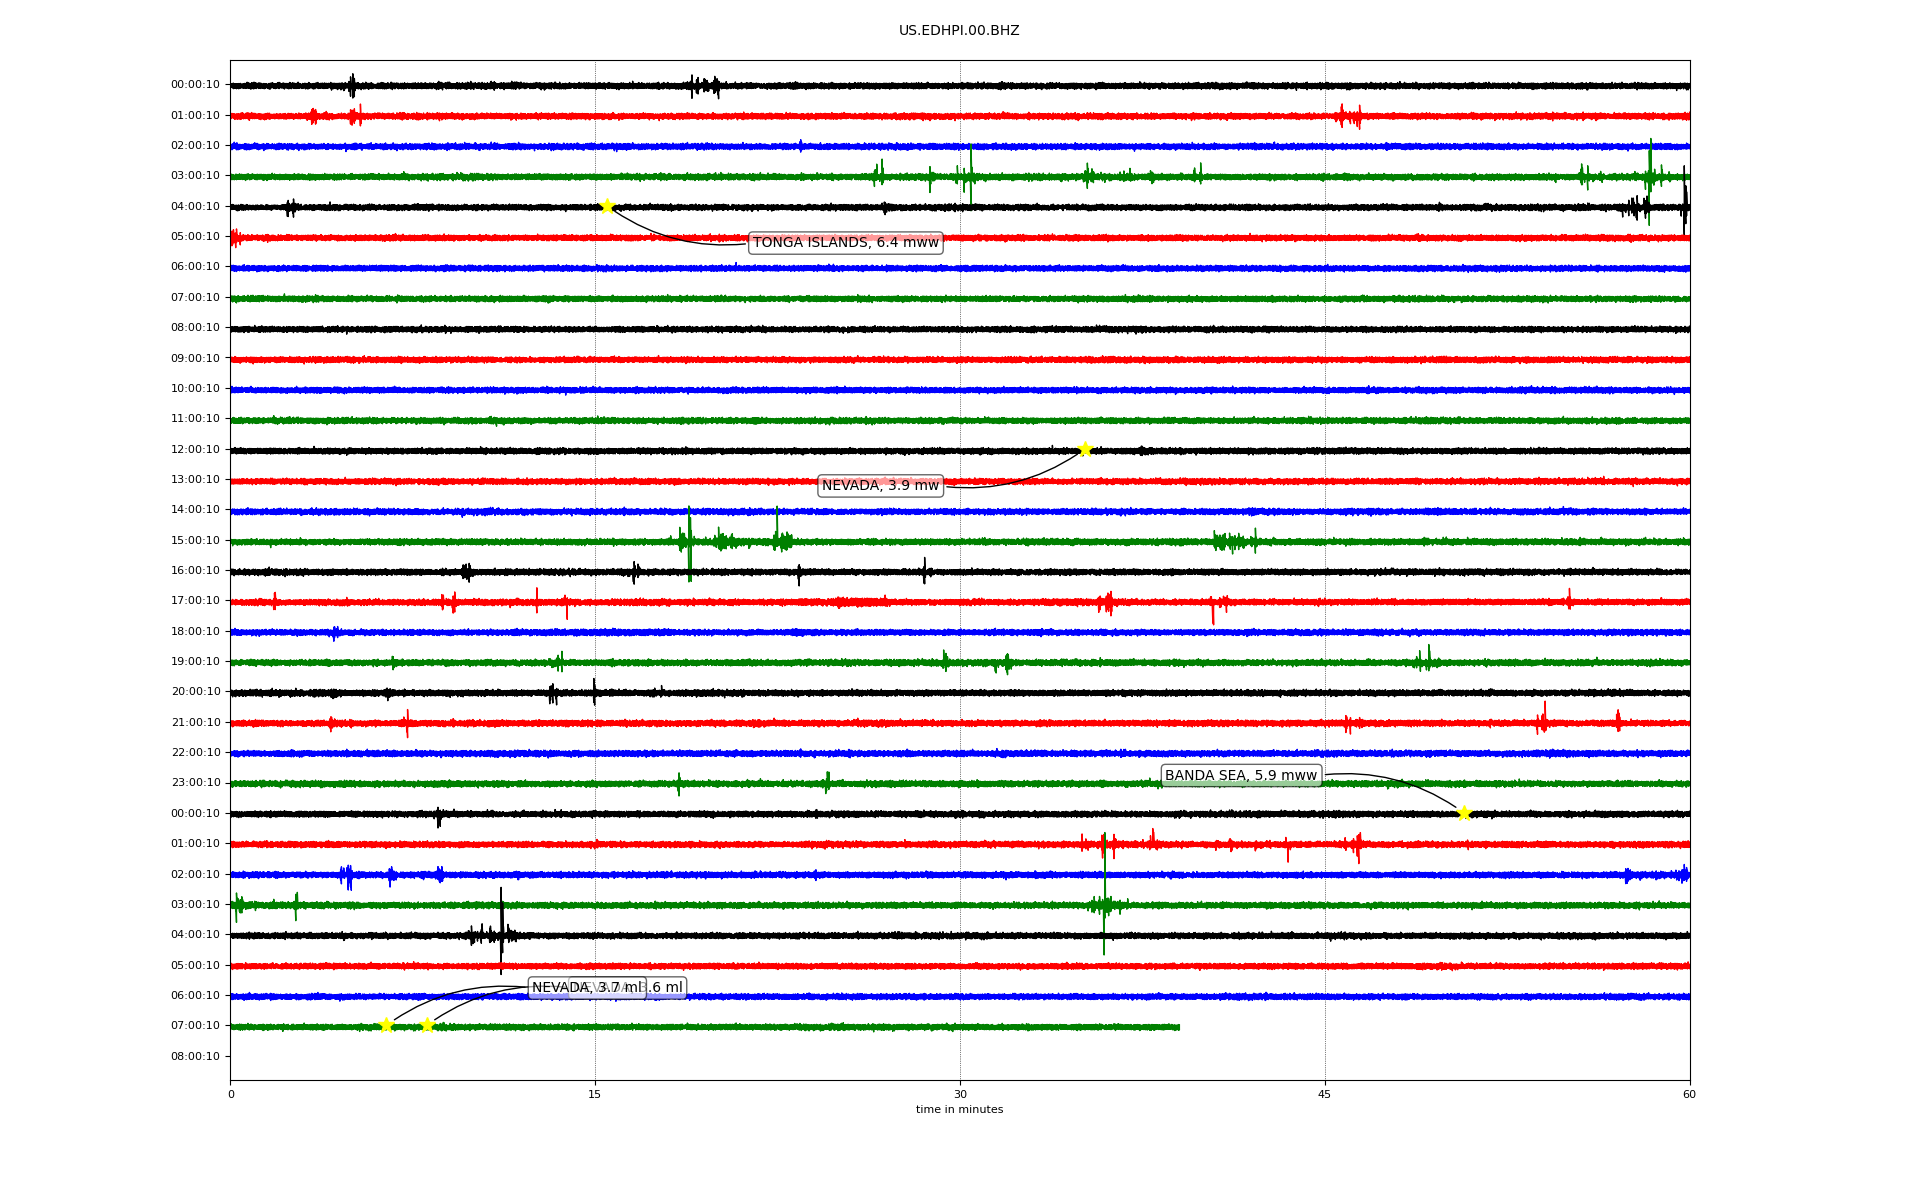The height and width of the screenshot is (1200, 1920).
Task: Click the 45 tick label on the x-axis
Action: (x=1325, y=1094)
